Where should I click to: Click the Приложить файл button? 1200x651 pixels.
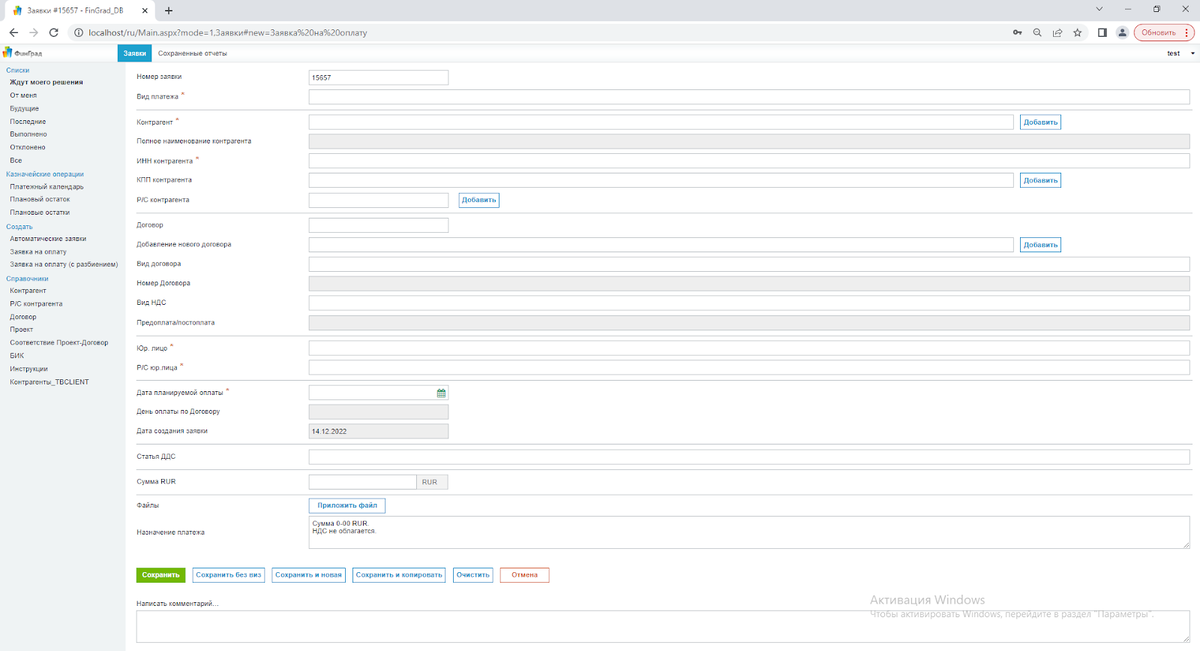[x=346, y=507]
